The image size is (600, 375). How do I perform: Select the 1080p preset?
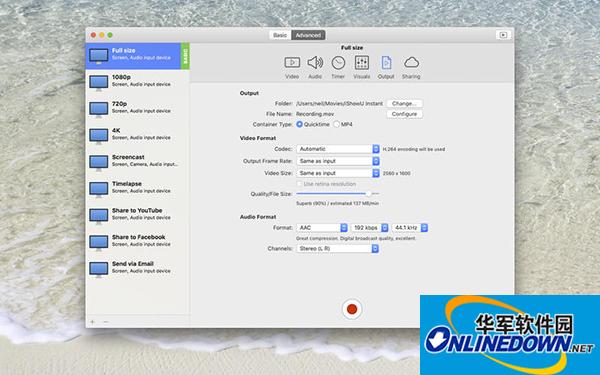point(137,82)
